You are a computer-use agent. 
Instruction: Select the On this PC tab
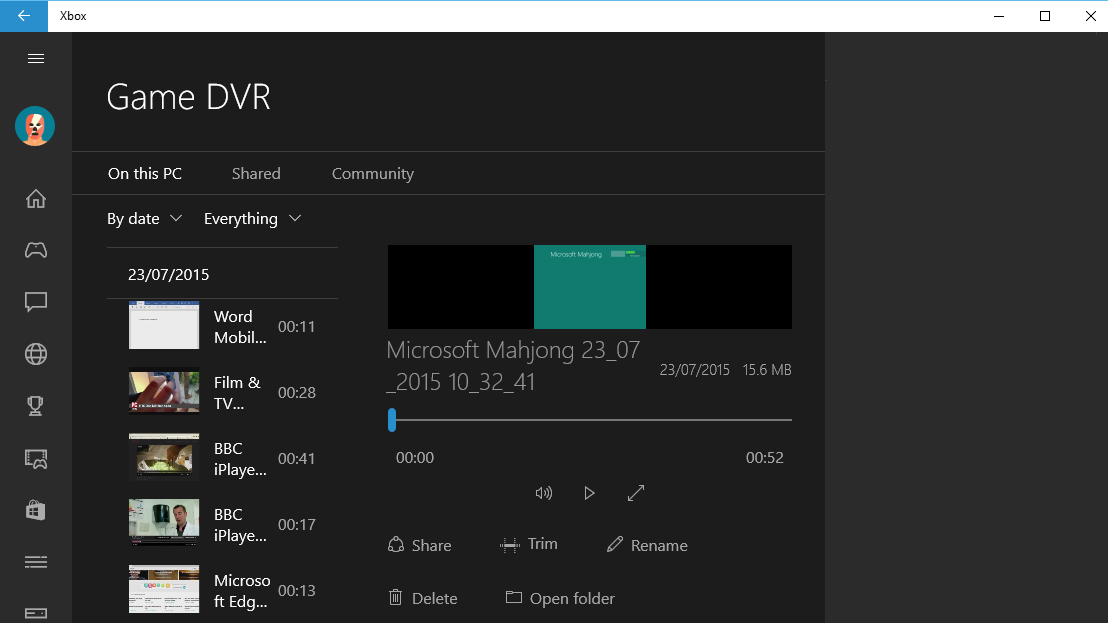pyautogui.click(x=144, y=173)
